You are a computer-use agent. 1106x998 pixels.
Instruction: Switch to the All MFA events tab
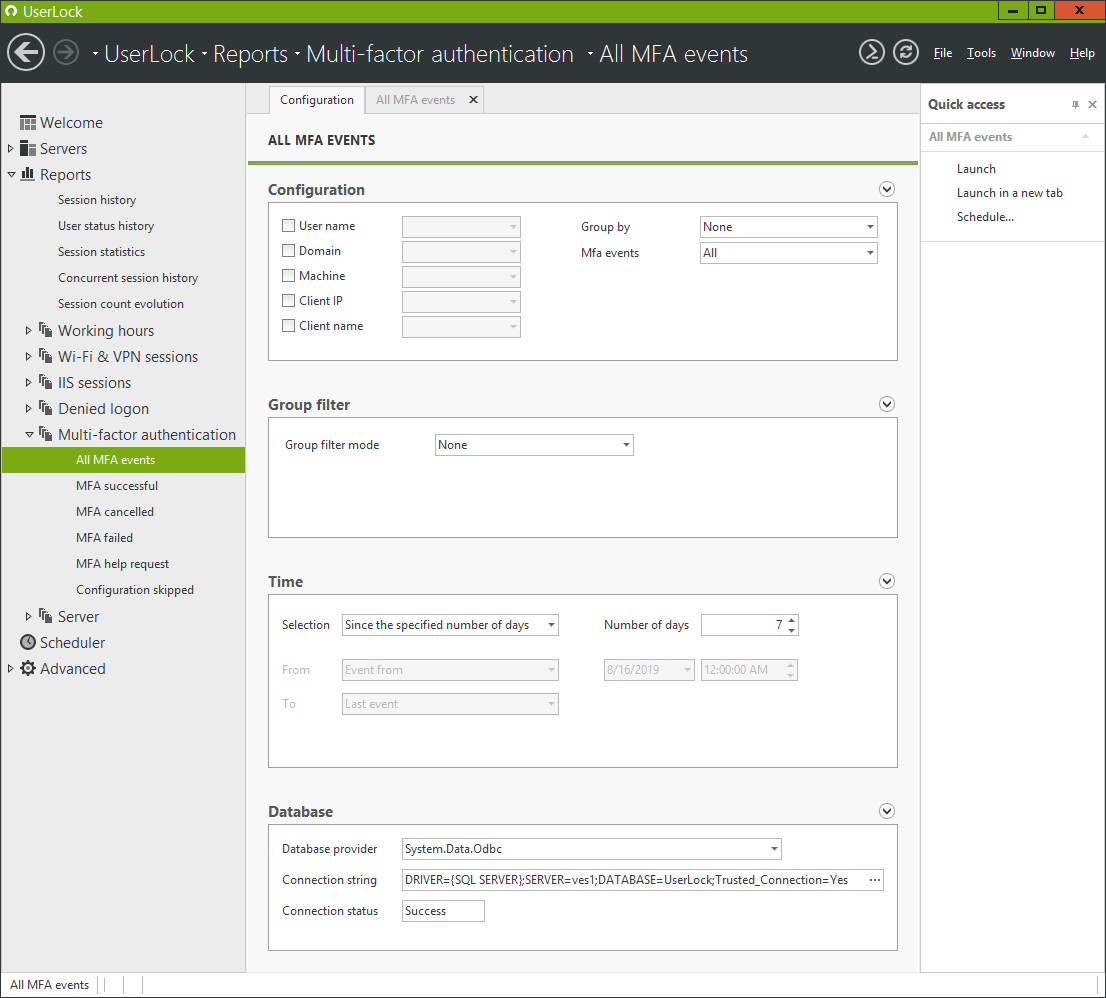[415, 100]
